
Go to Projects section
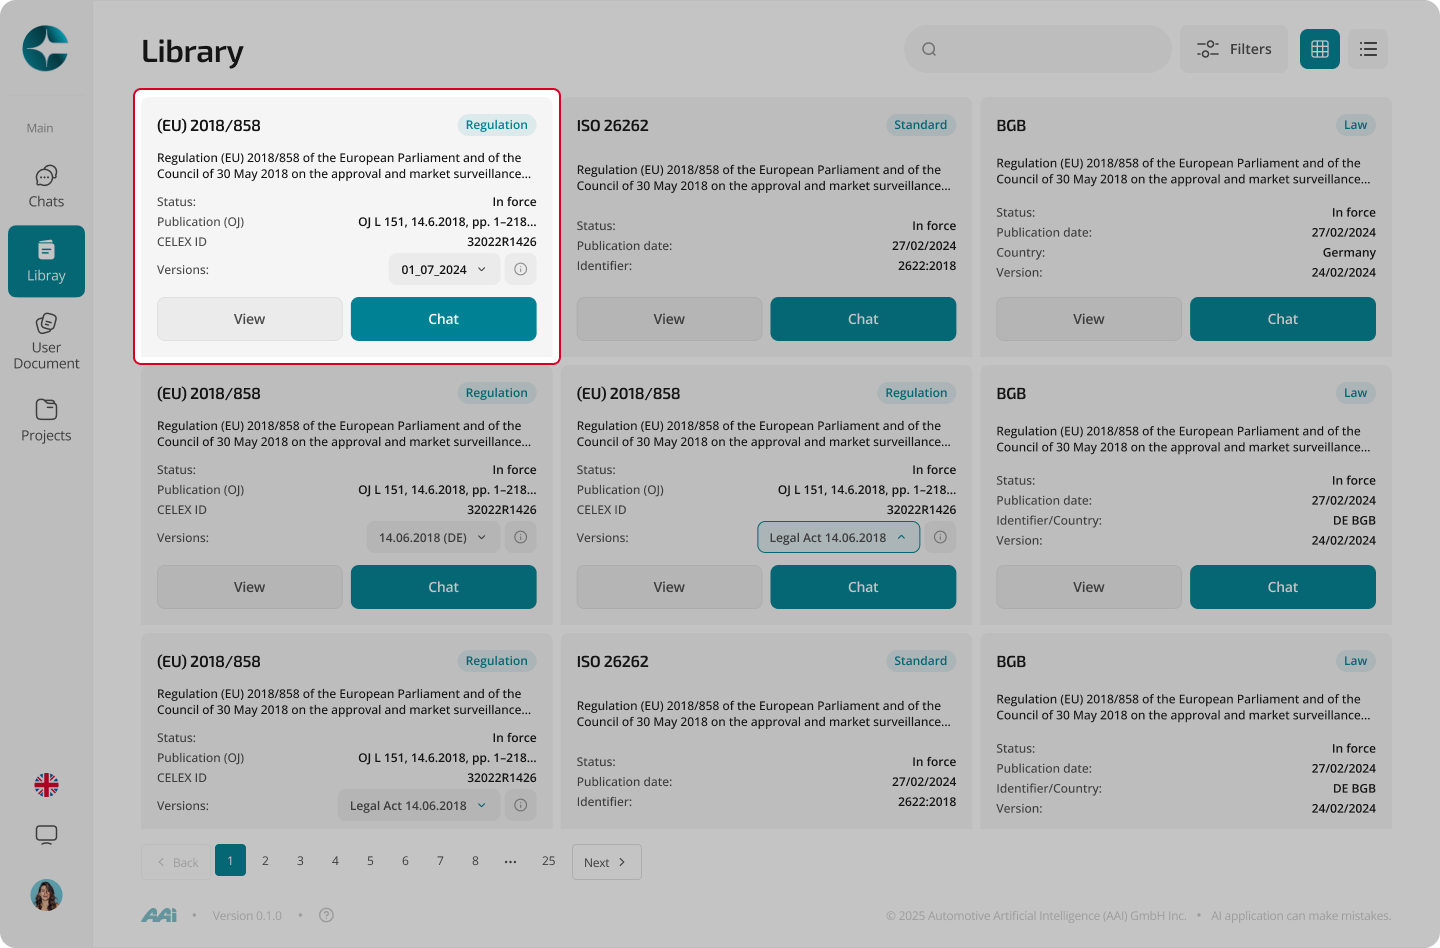pyautogui.click(x=46, y=421)
